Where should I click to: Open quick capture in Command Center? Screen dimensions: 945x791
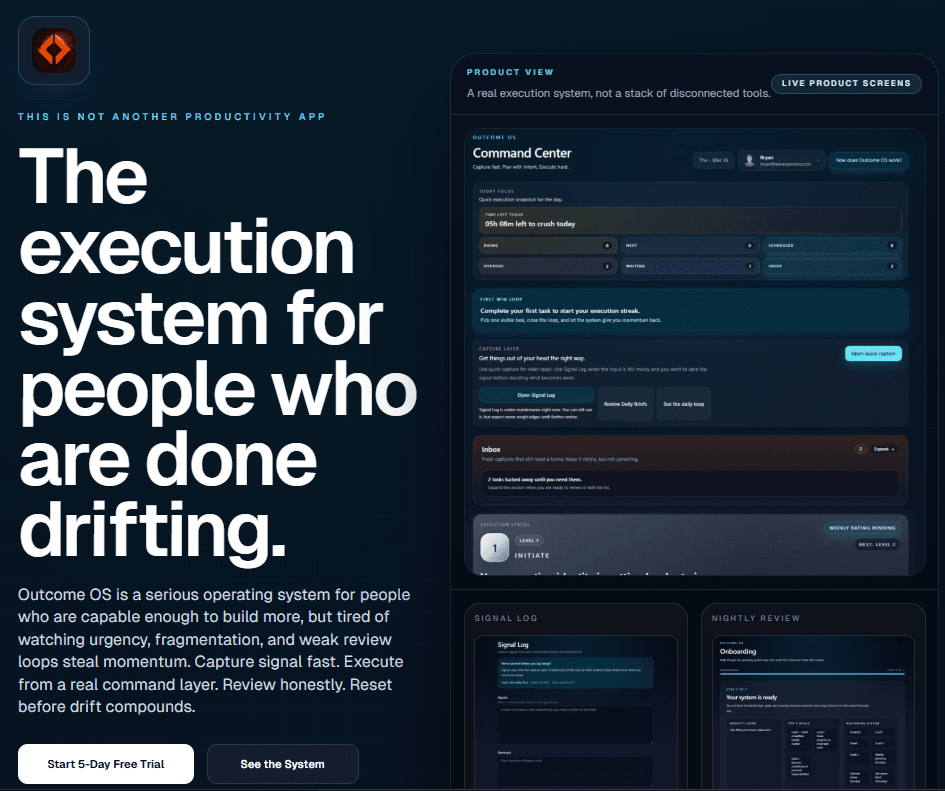click(873, 354)
